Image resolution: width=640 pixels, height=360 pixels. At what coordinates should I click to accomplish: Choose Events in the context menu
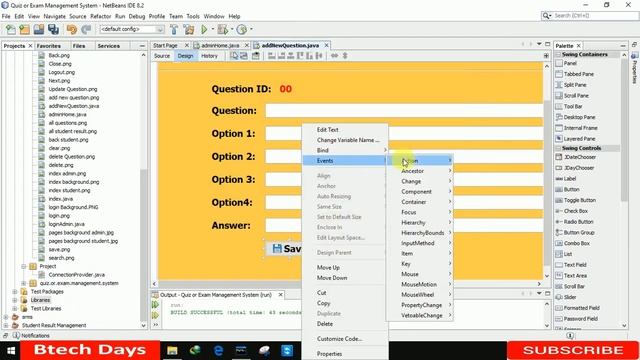345,161
